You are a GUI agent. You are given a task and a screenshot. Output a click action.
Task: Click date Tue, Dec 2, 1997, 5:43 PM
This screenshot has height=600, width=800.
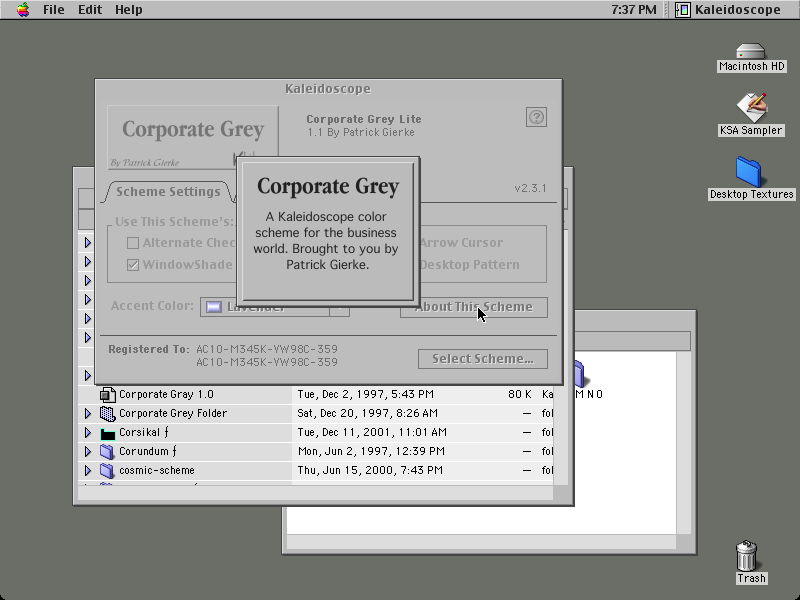[365, 394]
